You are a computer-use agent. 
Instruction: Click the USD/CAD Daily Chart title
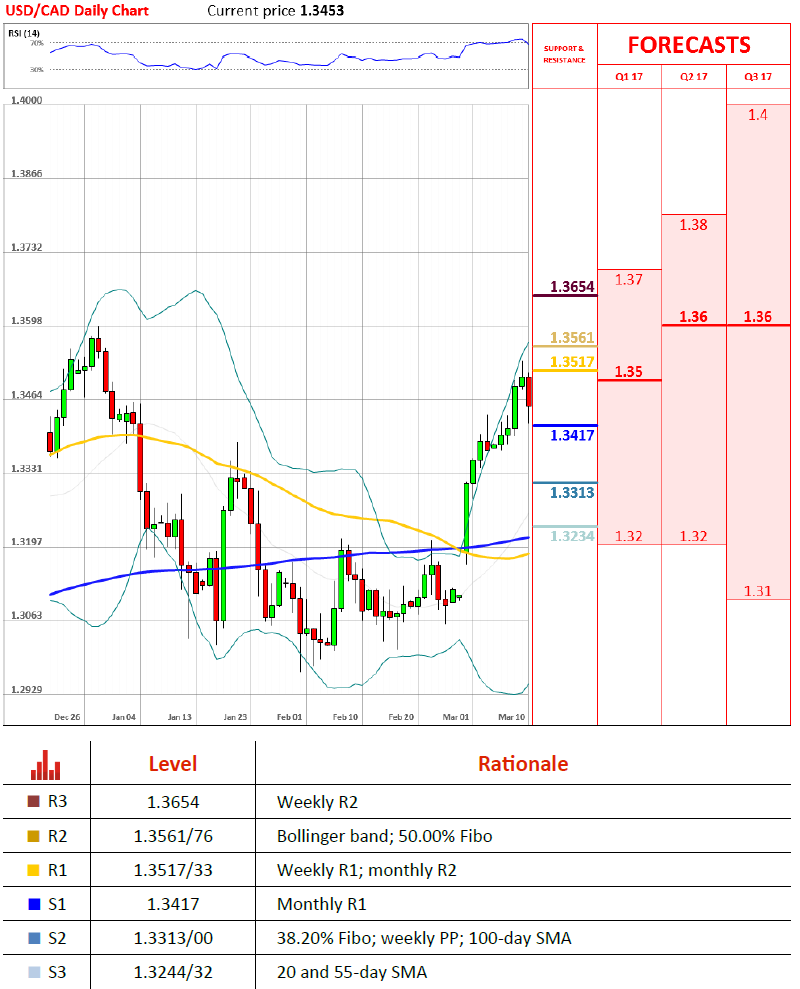tap(77, 11)
